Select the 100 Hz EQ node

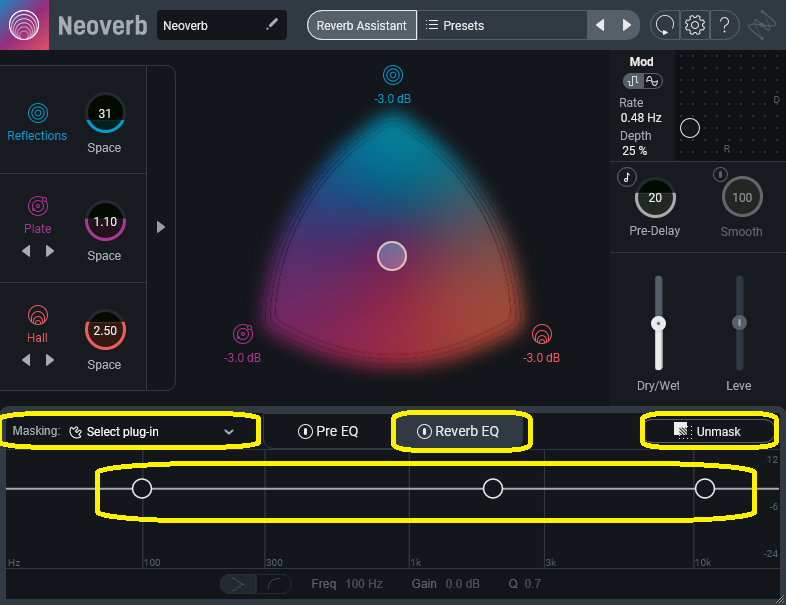coord(142,488)
